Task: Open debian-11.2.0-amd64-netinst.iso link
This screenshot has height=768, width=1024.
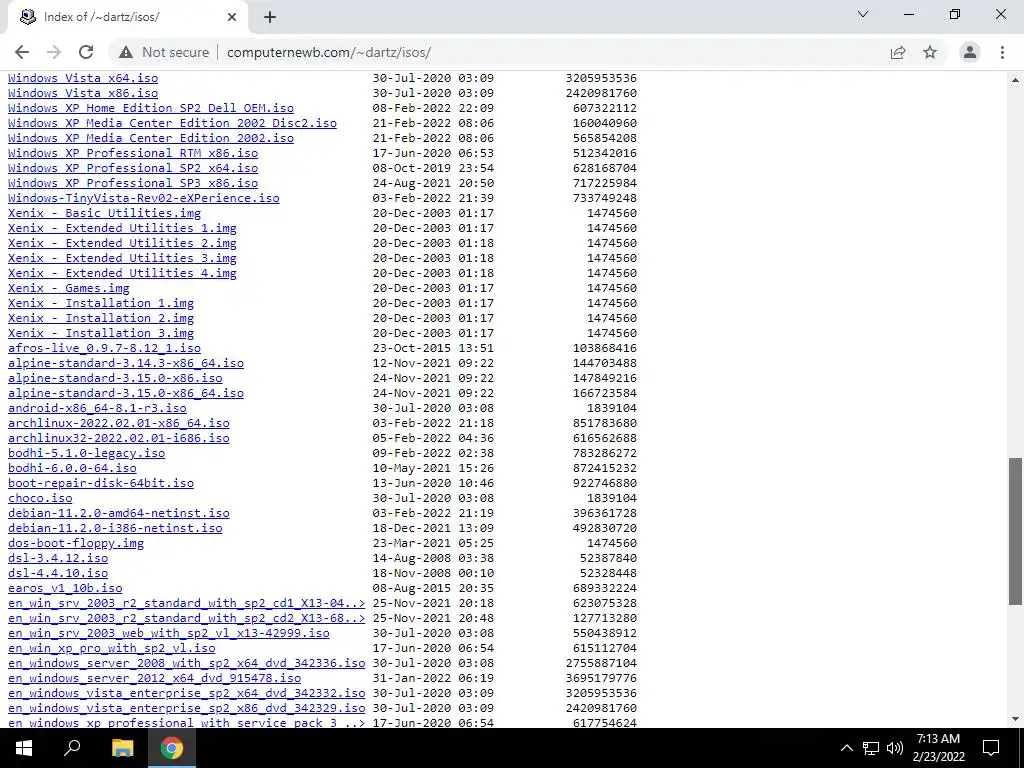Action: coord(119,513)
